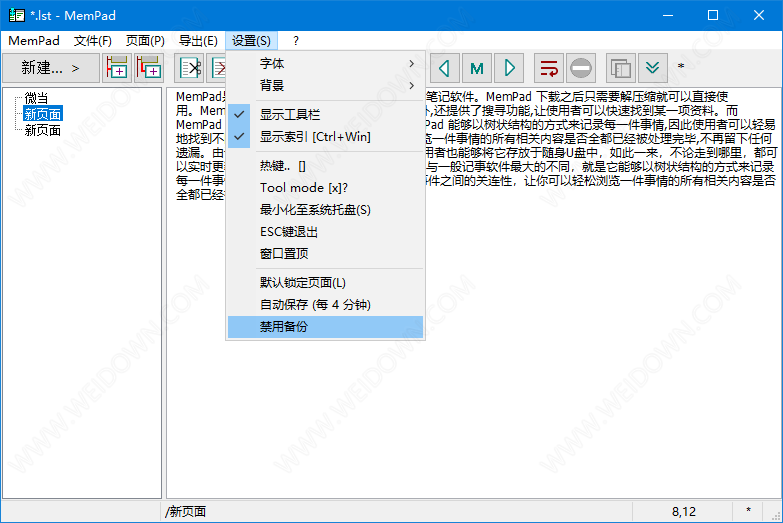Click the MemPad app icon in title bar
This screenshot has width=783, height=523.
click(16, 15)
